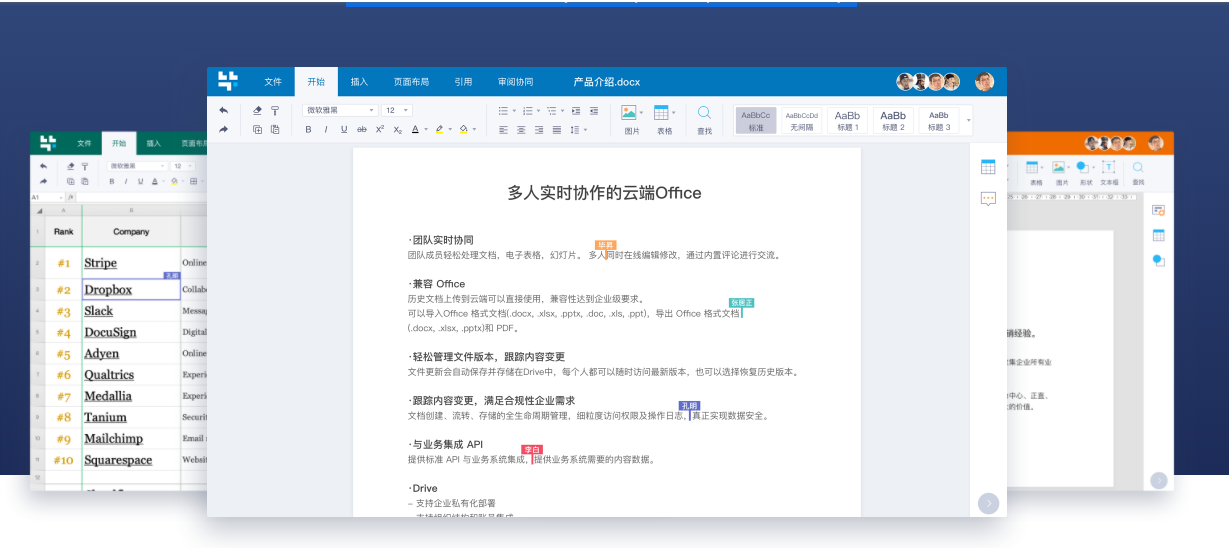This screenshot has width=1229, height=548.
Task: Click the app logo in document editor
Action: click(229, 81)
